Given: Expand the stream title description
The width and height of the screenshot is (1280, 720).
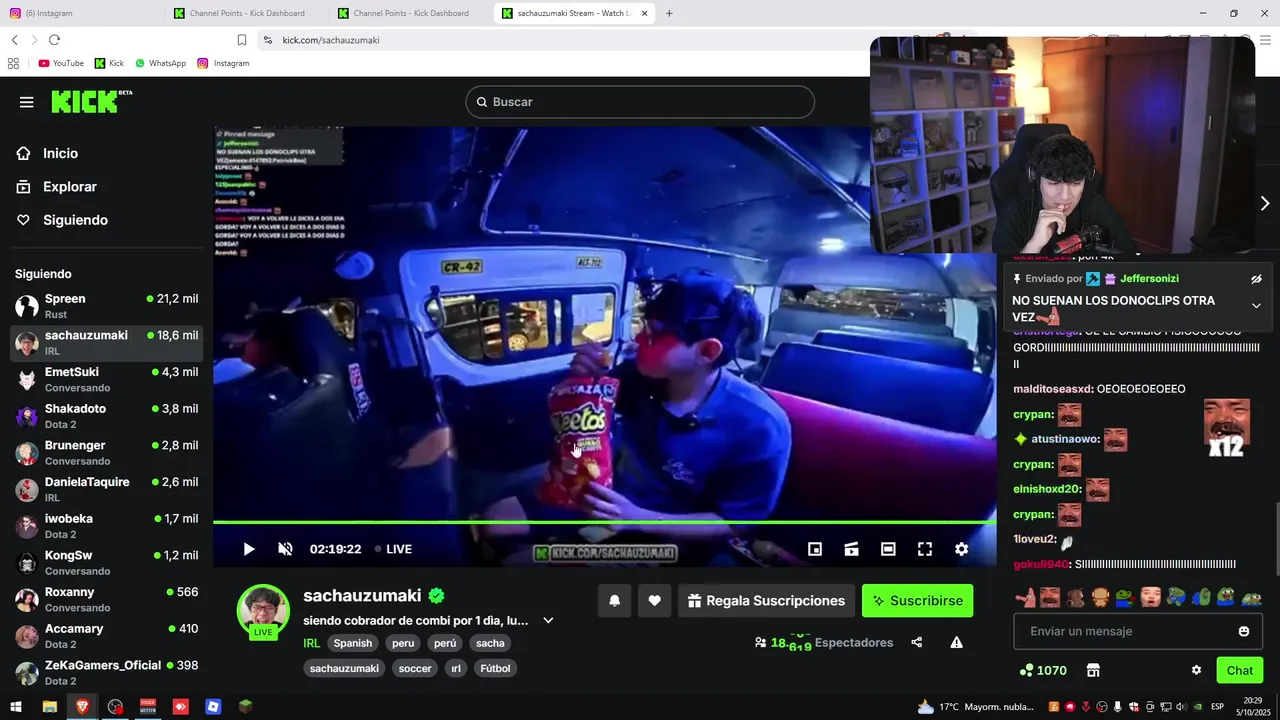Looking at the screenshot, I should tap(548, 620).
